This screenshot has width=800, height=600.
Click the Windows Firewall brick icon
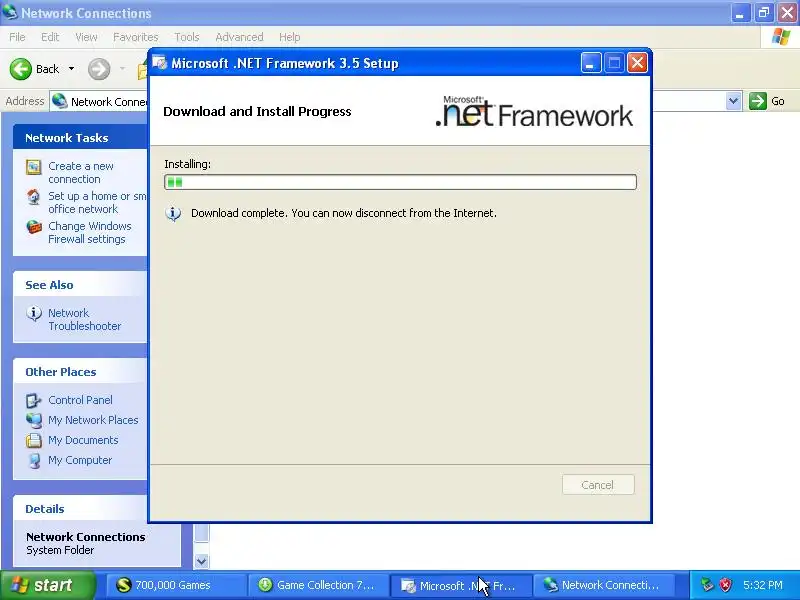coord(34,227)
